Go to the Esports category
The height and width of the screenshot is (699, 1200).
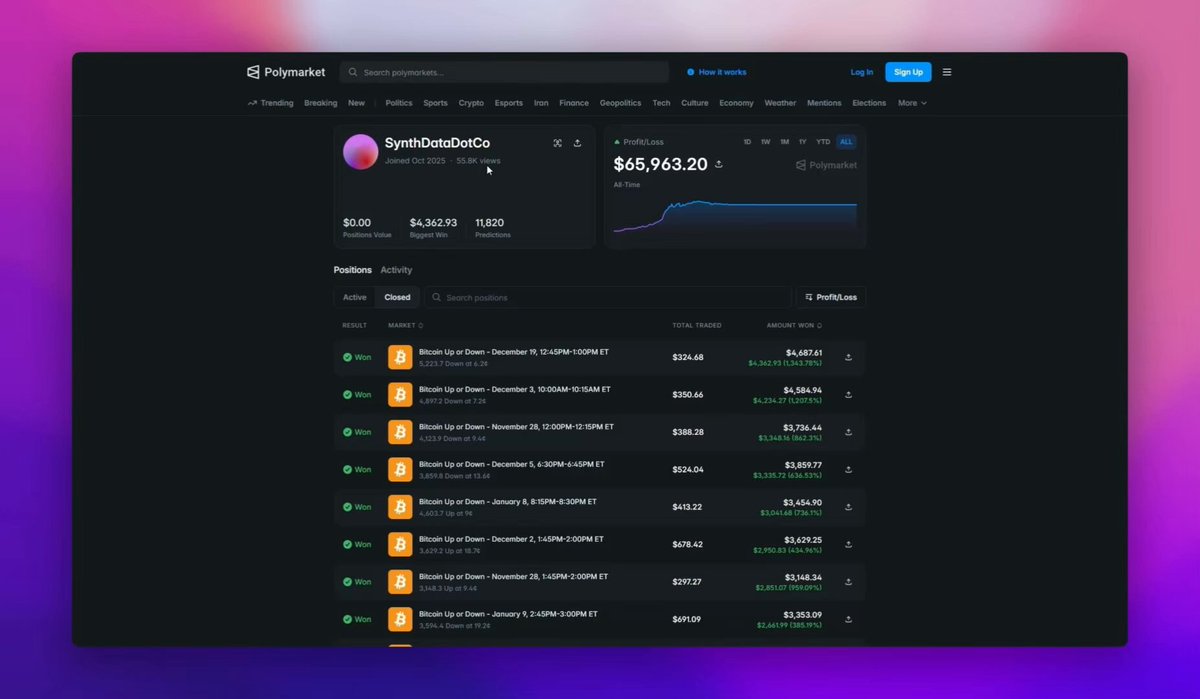509,103
